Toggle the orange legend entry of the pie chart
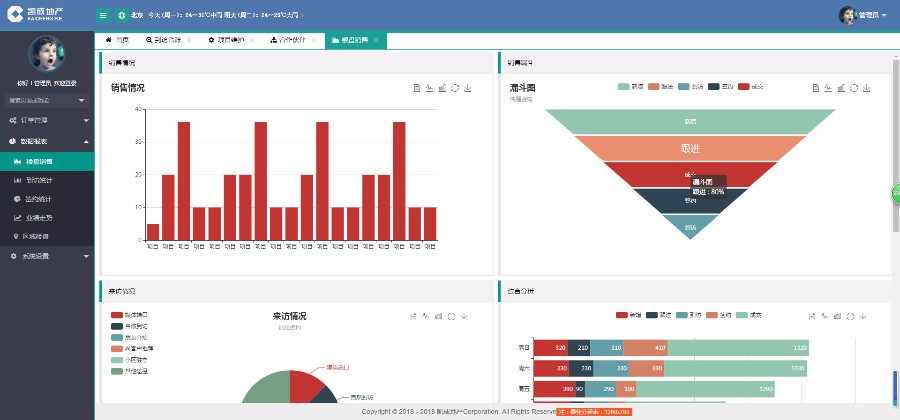Screen dimensions: 900x420 pos(132,348)
